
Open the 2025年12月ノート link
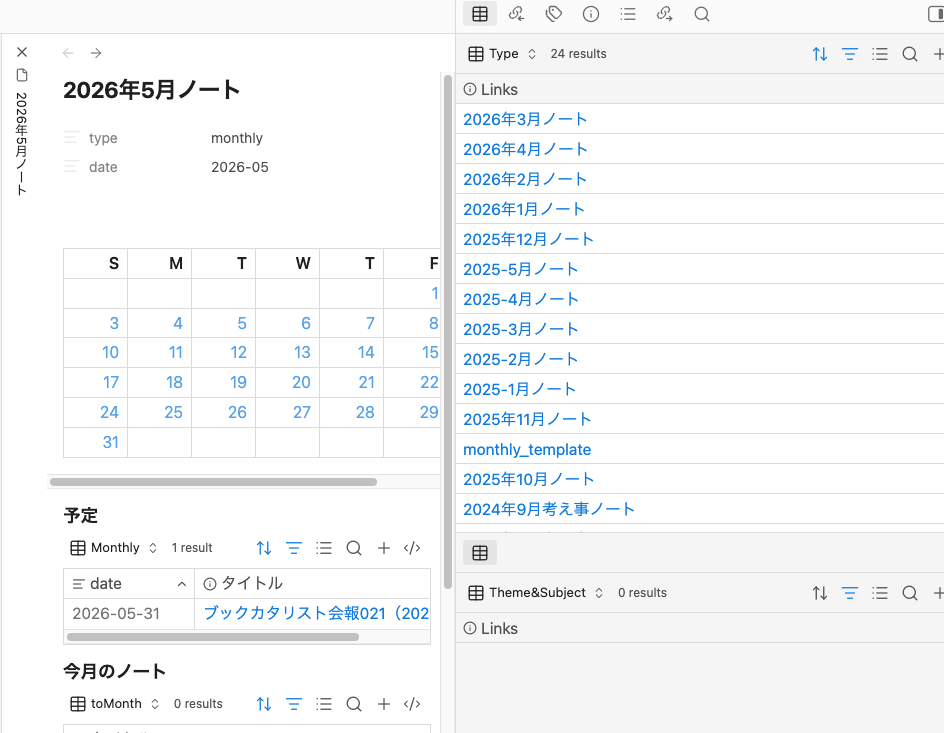coord(528,240)
